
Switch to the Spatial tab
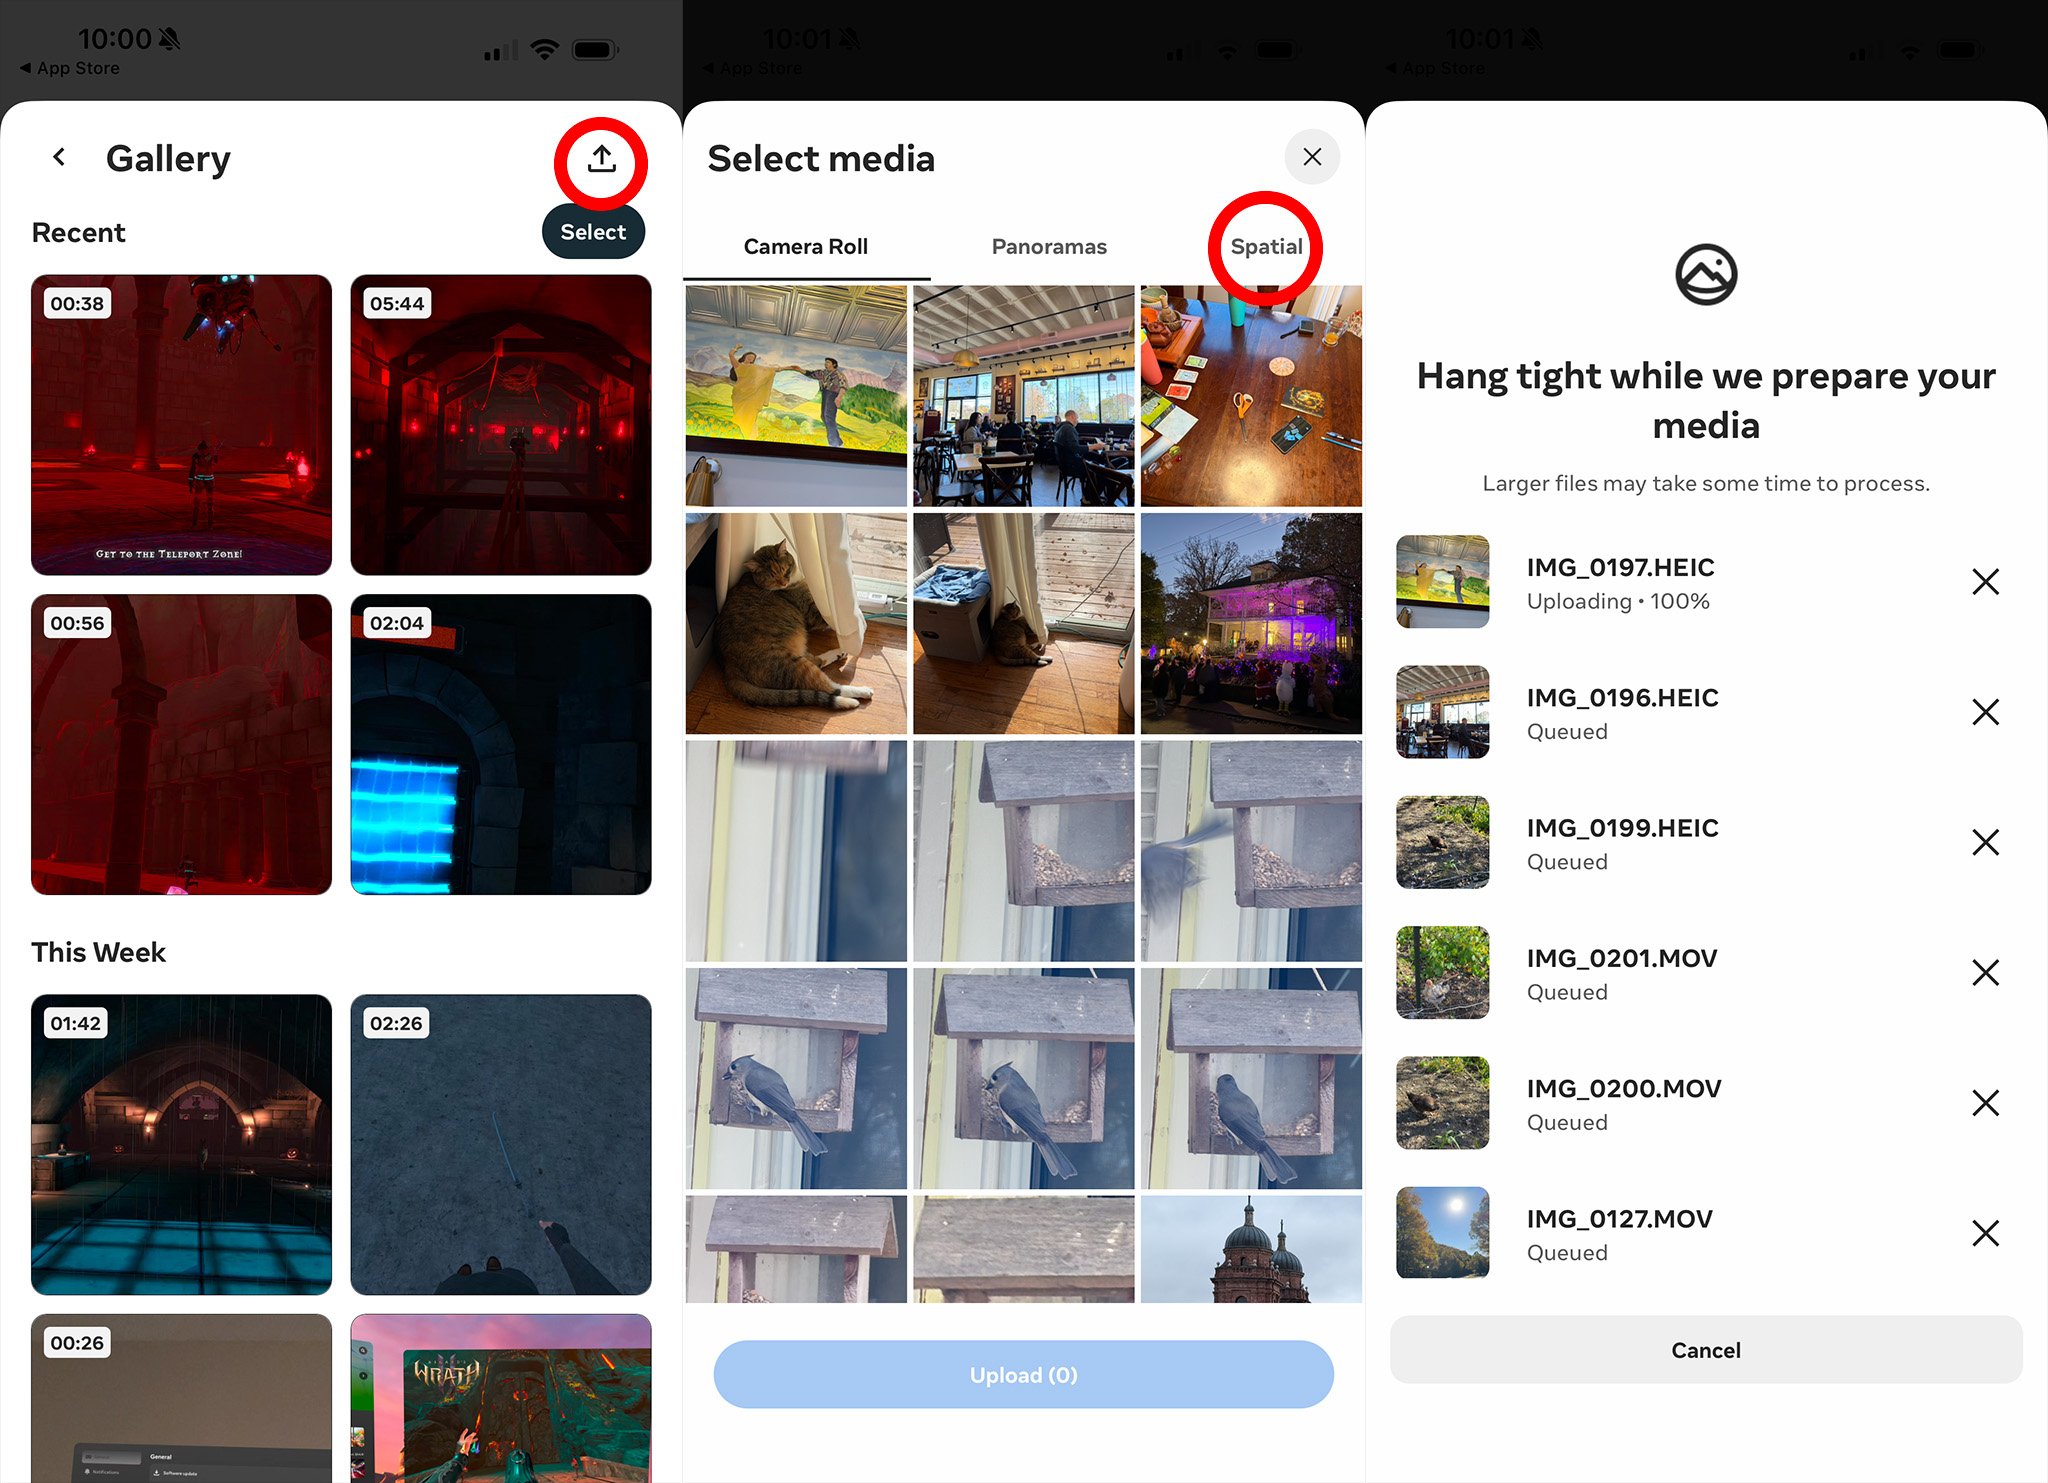(1266, 247)
